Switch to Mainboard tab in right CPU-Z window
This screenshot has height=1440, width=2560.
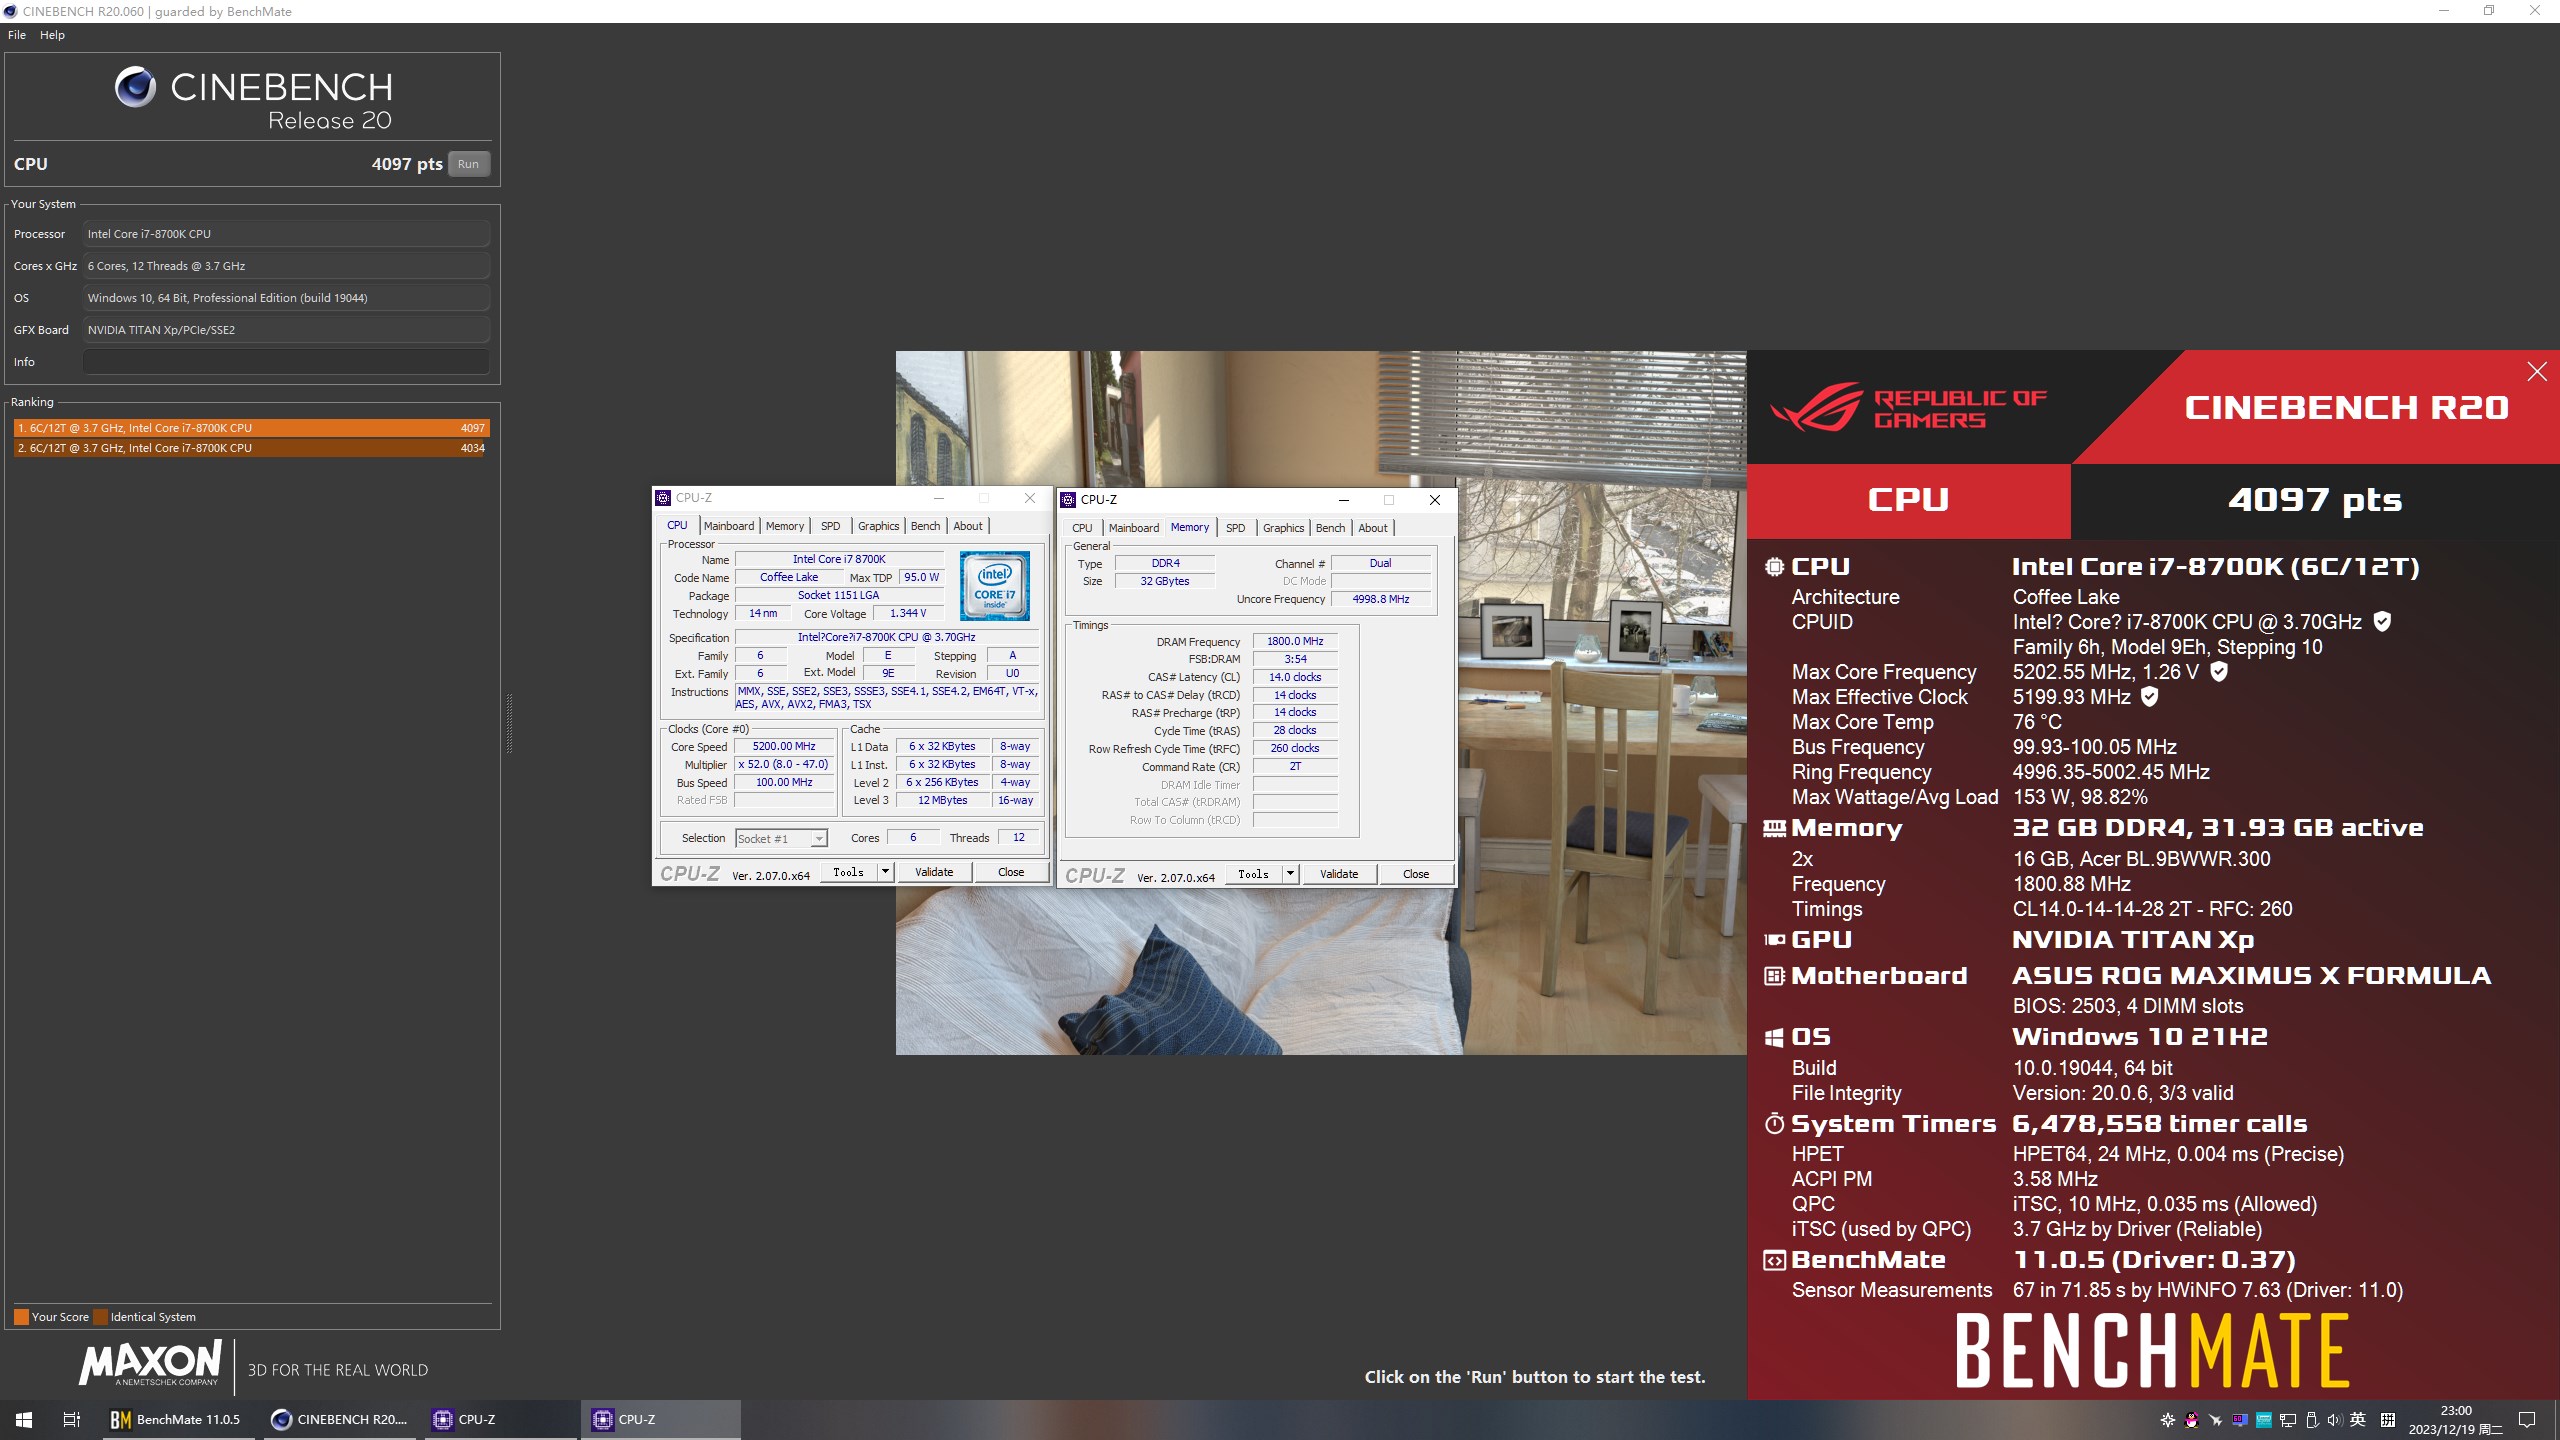pyautogui.click(x=1134, y=528)
